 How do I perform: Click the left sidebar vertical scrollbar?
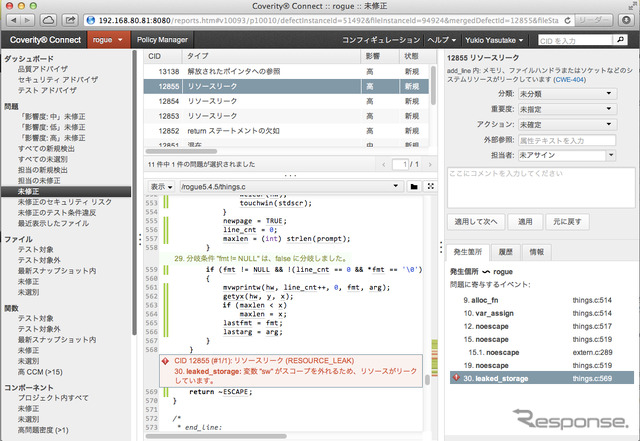[134, 192]
